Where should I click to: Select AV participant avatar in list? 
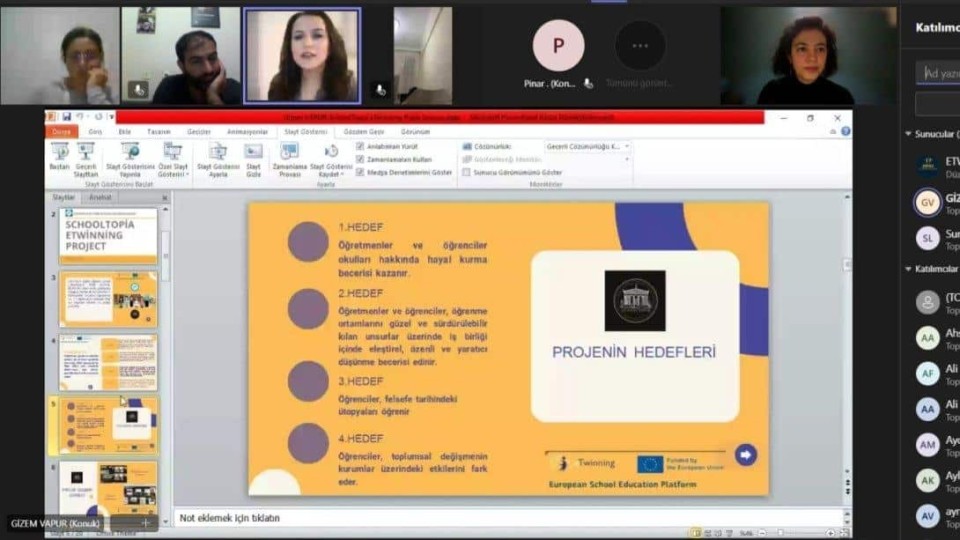(x=927, y=516)
